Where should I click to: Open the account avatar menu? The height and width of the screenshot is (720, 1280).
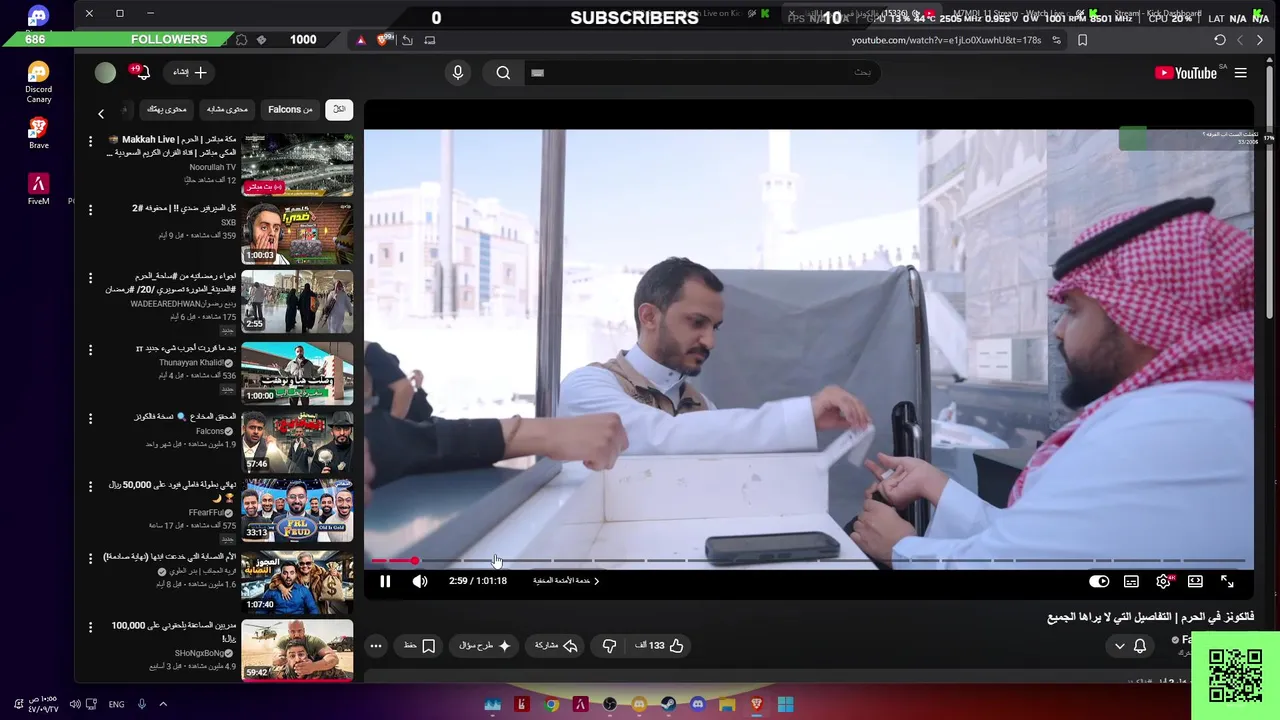pyautogui.click(x=105, y=73)
